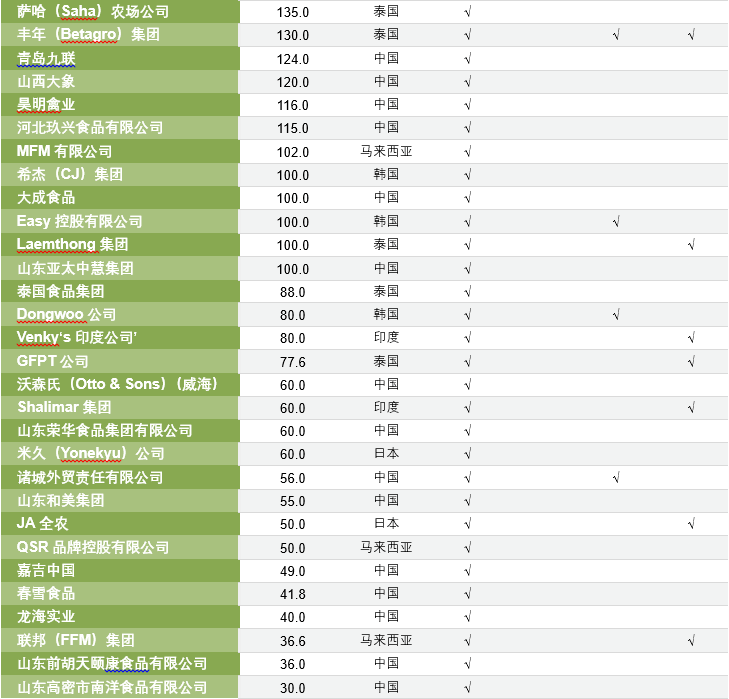Select the 嘉吉中国 cell
The height and width of the screenshot is (699, 729).
point(120,571)
